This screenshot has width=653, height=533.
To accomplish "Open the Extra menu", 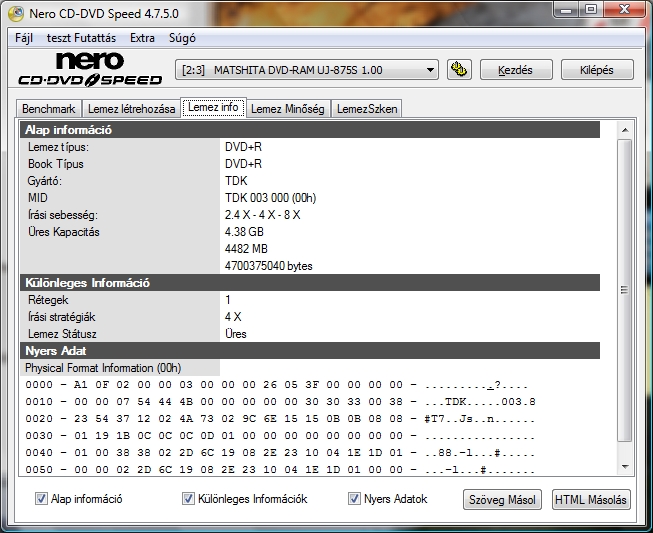I will click(142, 38).
